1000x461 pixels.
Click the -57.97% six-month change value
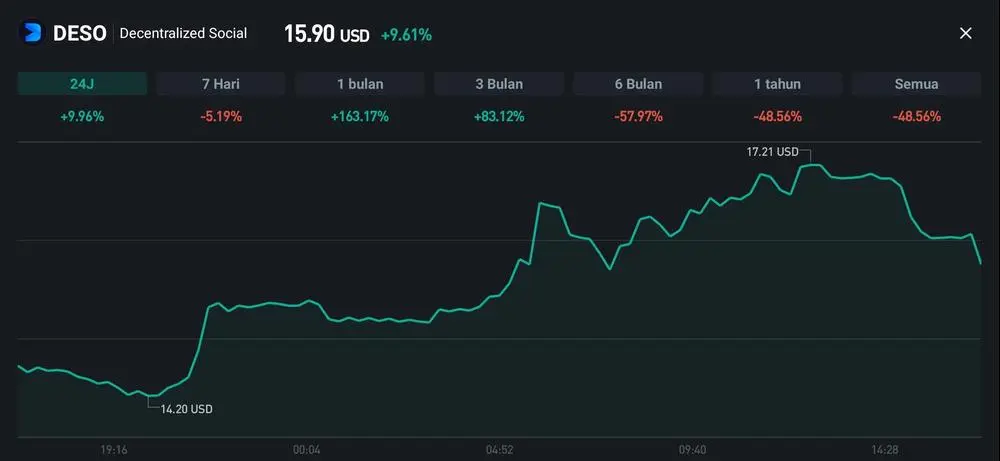point(638,116)
